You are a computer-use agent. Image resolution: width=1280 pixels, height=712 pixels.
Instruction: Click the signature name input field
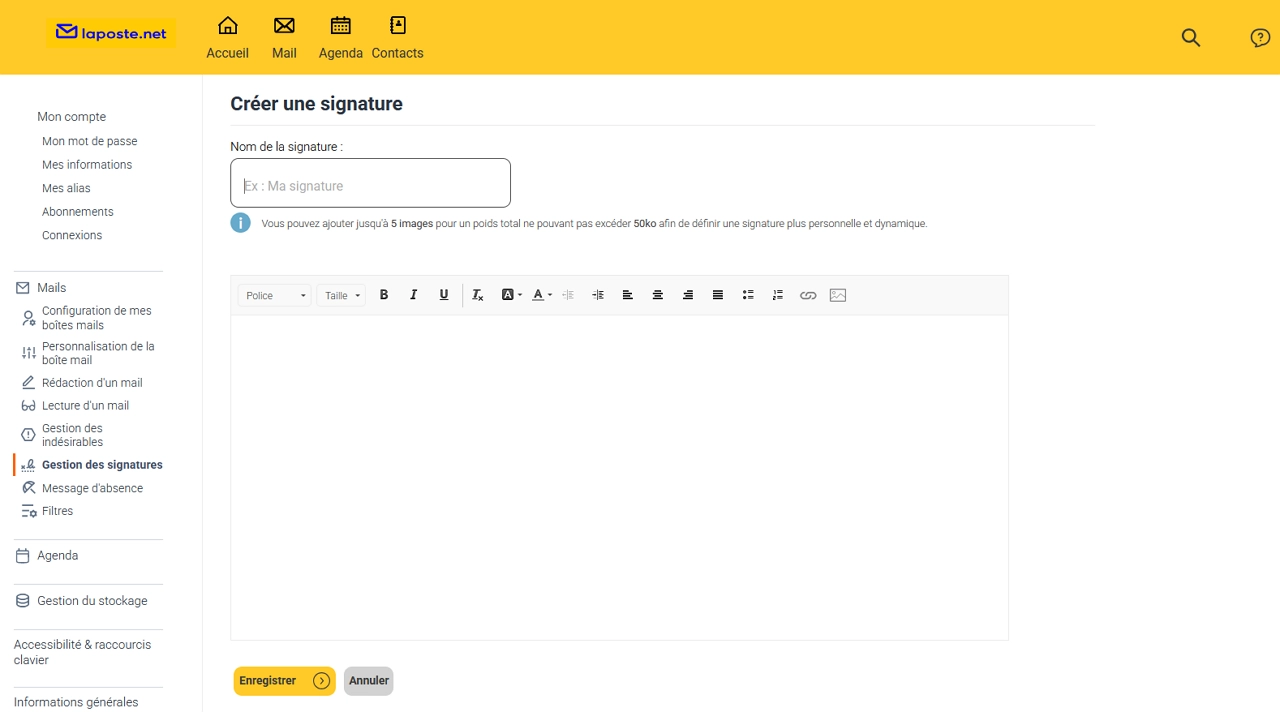[x=370, y=184]
